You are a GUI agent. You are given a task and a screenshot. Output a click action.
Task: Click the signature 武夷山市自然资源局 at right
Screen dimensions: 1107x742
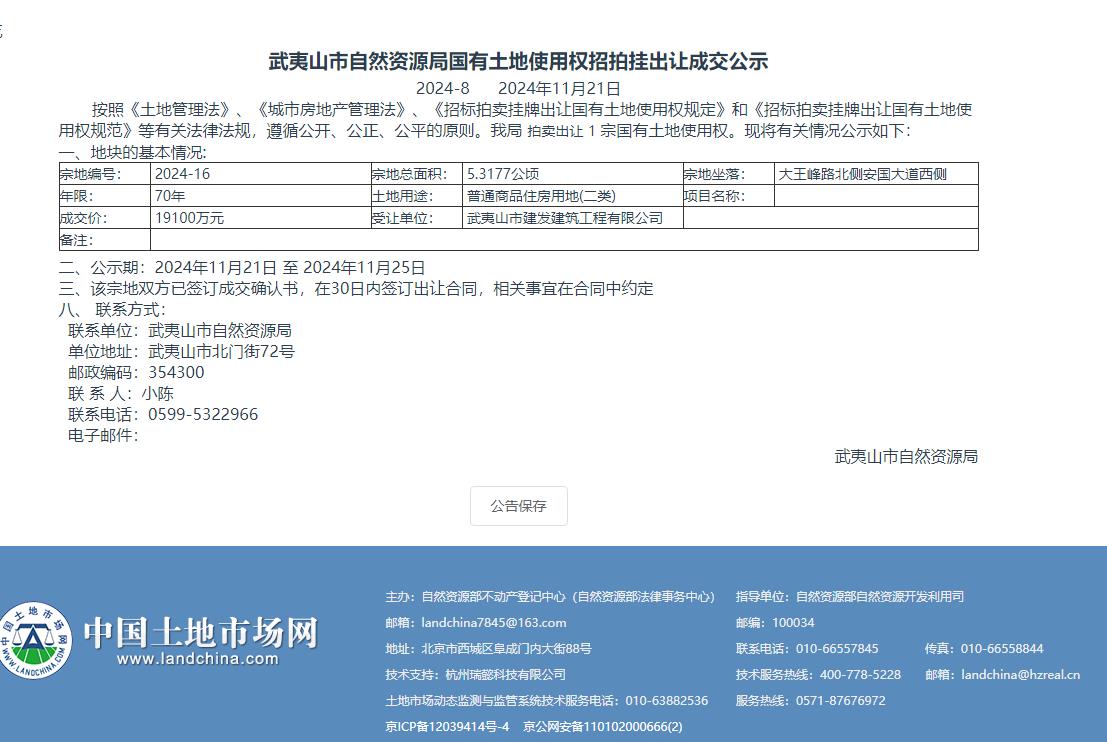coord(906,457)
